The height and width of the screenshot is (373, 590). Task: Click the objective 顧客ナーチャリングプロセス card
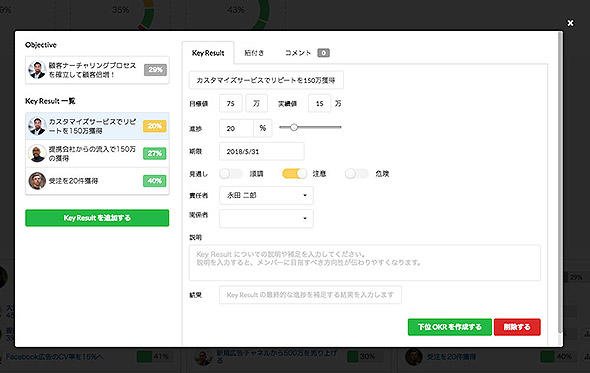[x=97, y=70]
